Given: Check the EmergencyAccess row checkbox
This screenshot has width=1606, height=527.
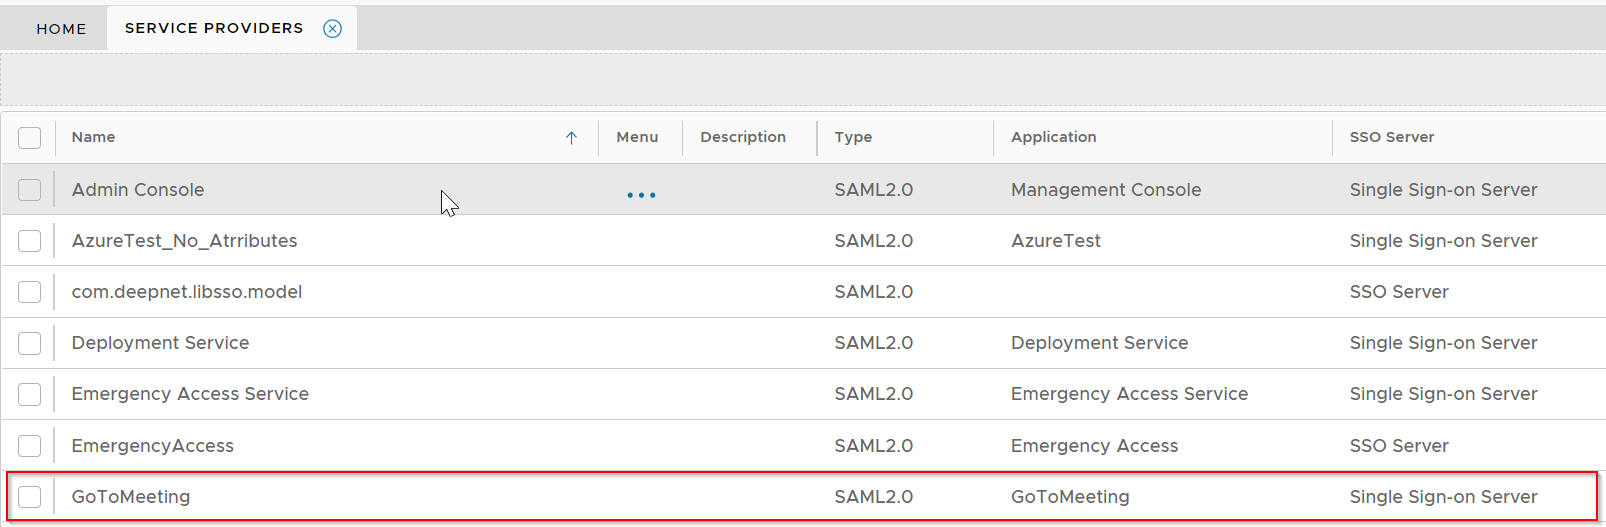Looking at the screenshot, I should (x=30, y=446).
